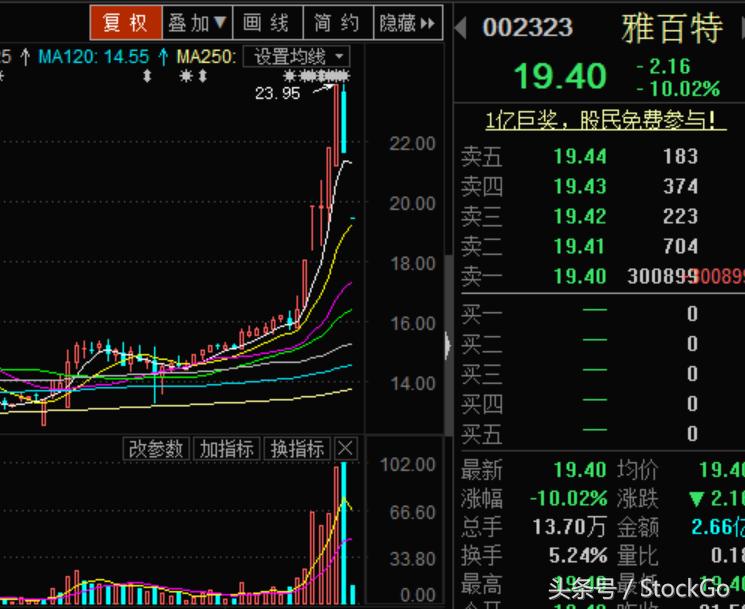Click the 换手 value 5.24%
The width and height of the screenshot is (745, 609).
577,555
